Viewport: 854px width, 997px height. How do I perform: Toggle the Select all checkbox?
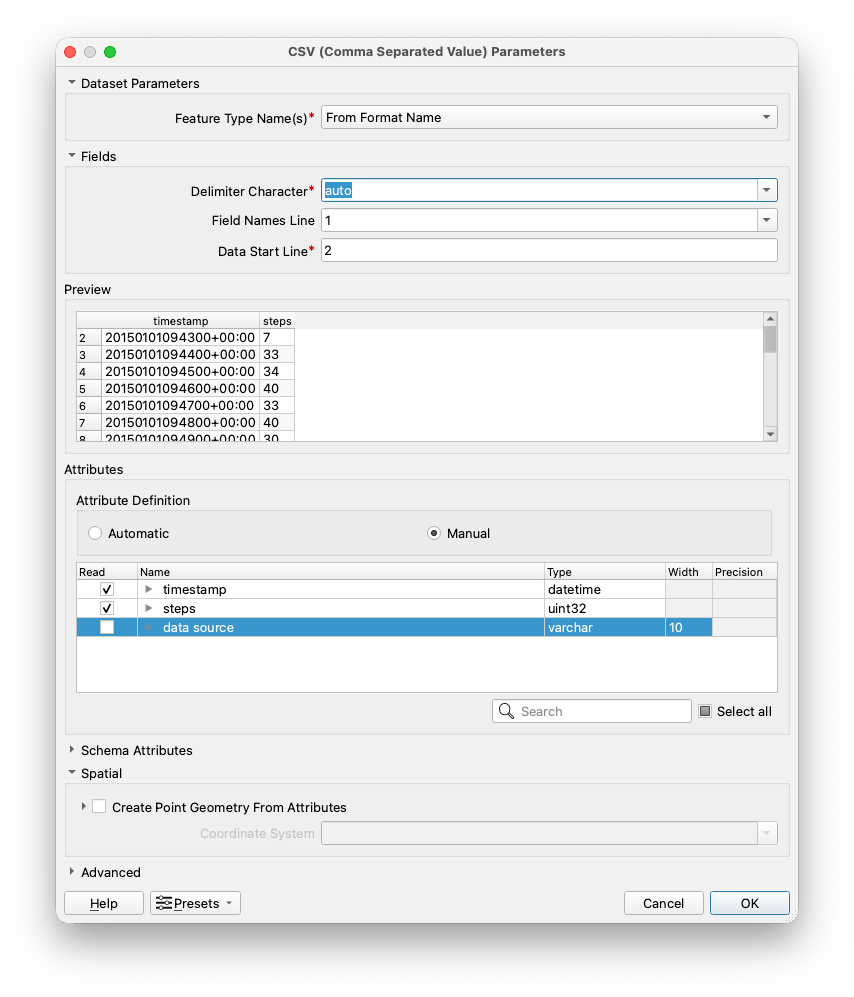pos(705,711)
